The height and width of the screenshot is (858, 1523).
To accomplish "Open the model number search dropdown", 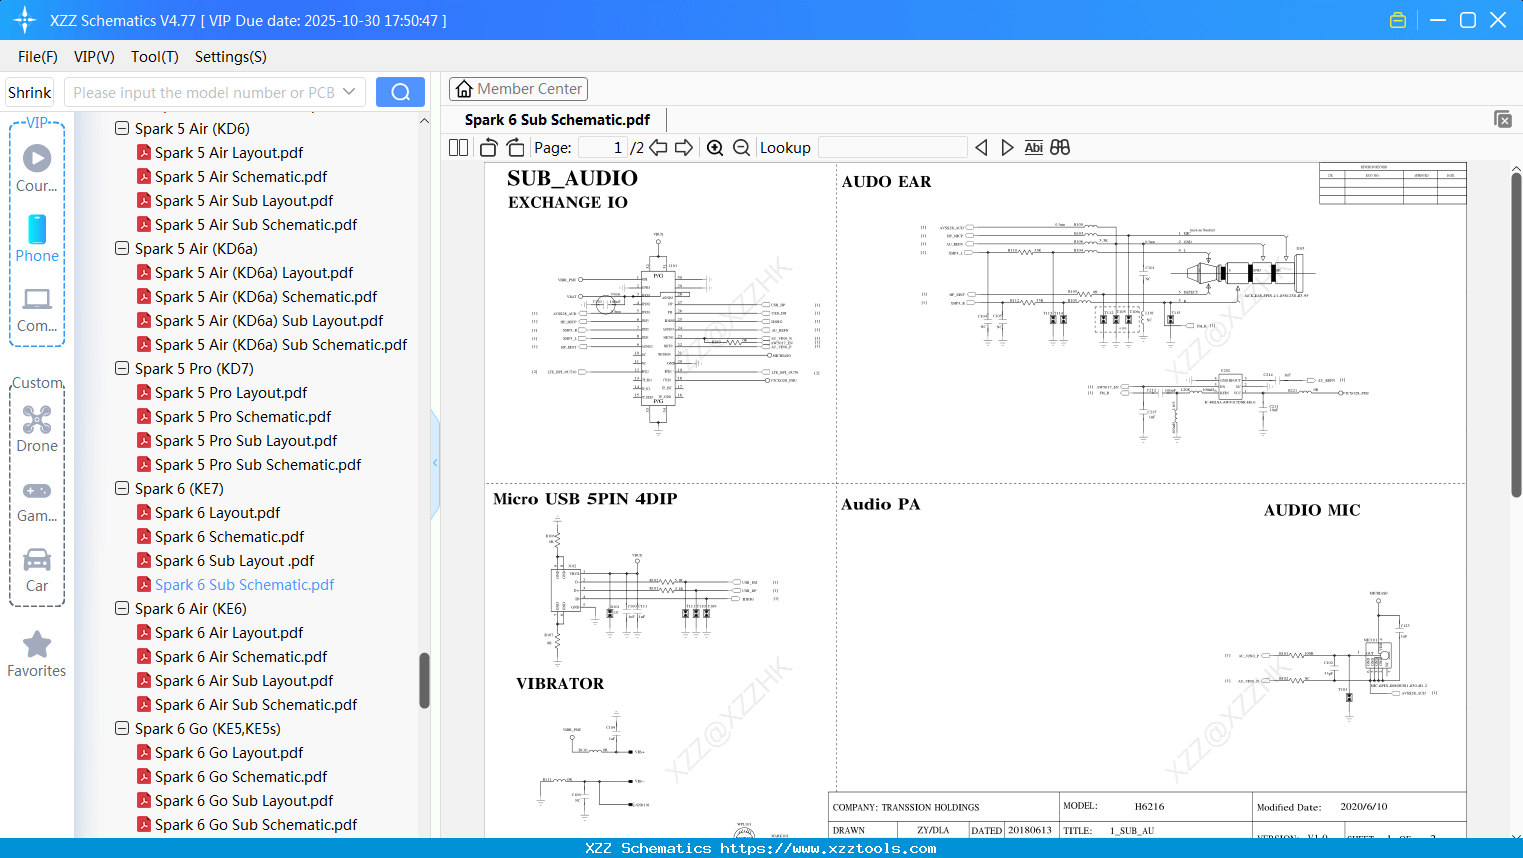I will 347,91.
